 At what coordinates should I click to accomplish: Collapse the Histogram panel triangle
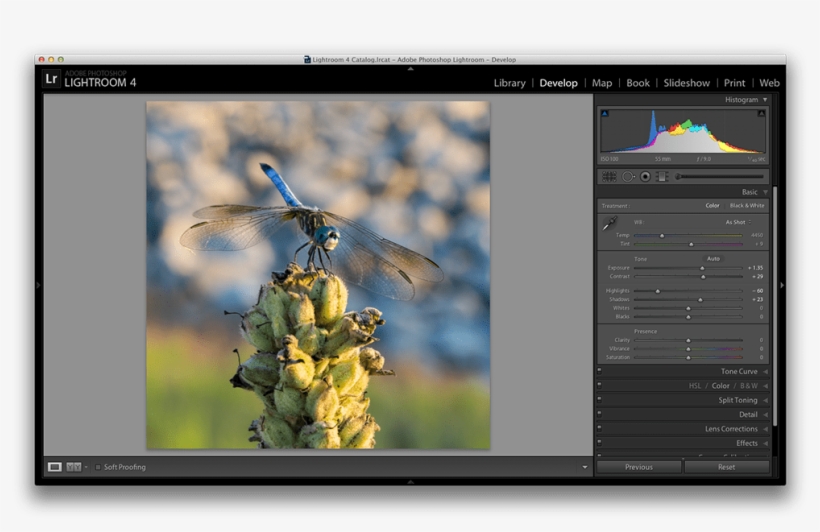[x=765, y=99]
